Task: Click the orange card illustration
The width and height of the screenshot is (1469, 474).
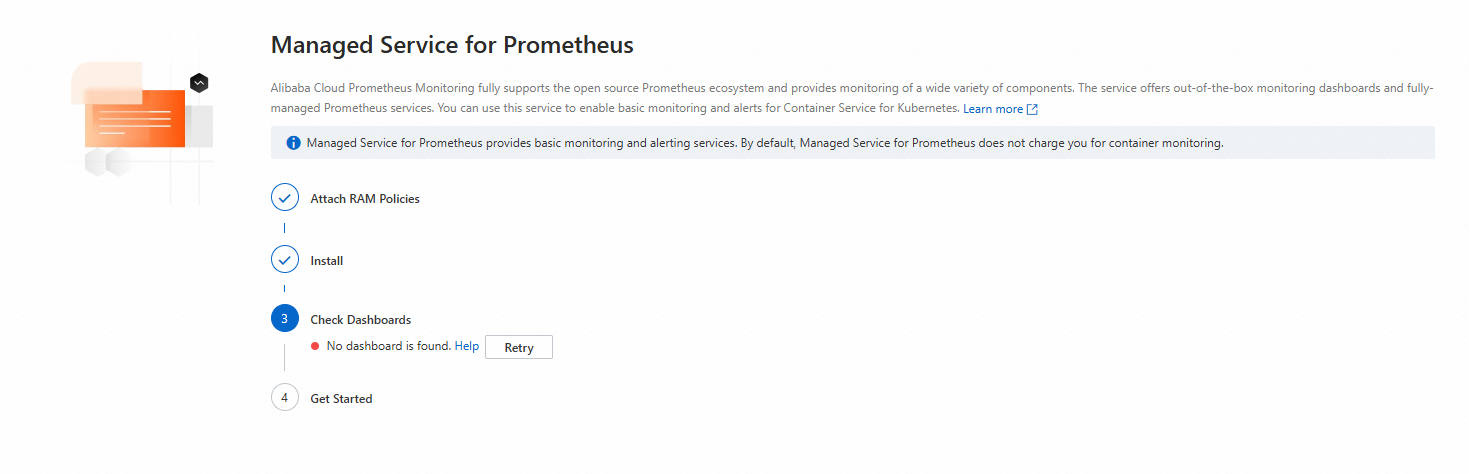Action: (x=135, y=118)
